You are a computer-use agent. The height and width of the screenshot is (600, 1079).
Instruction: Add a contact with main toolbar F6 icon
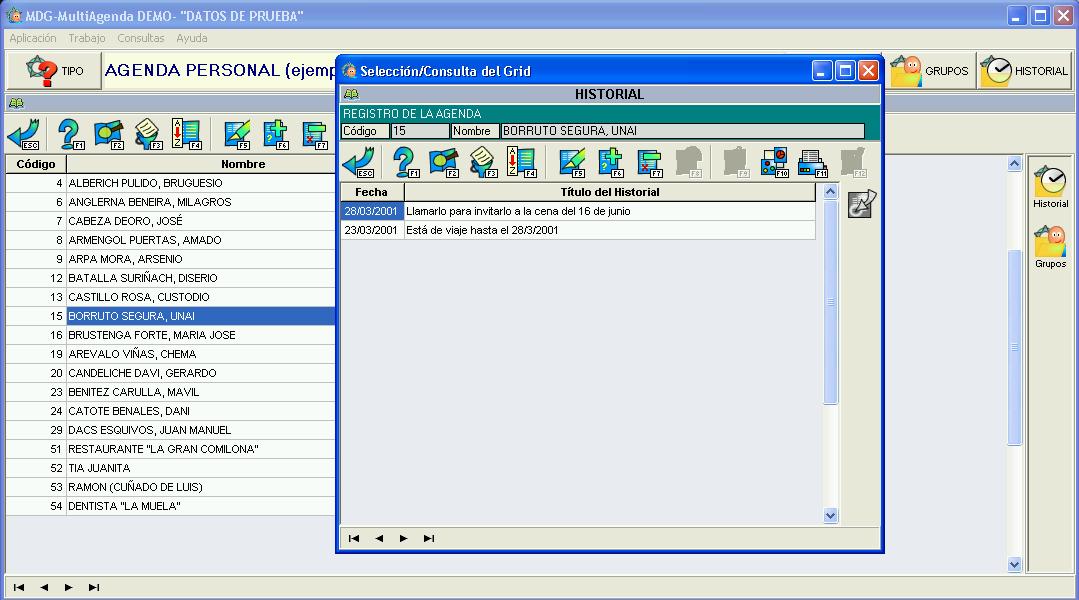(276, 133)
